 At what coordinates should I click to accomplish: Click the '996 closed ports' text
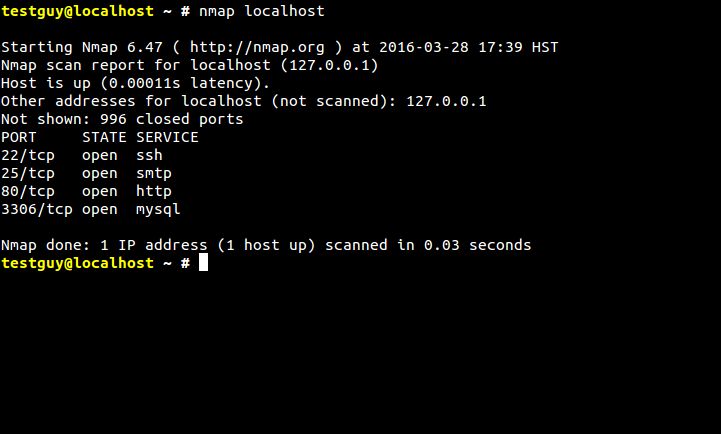tap(172, 119)
